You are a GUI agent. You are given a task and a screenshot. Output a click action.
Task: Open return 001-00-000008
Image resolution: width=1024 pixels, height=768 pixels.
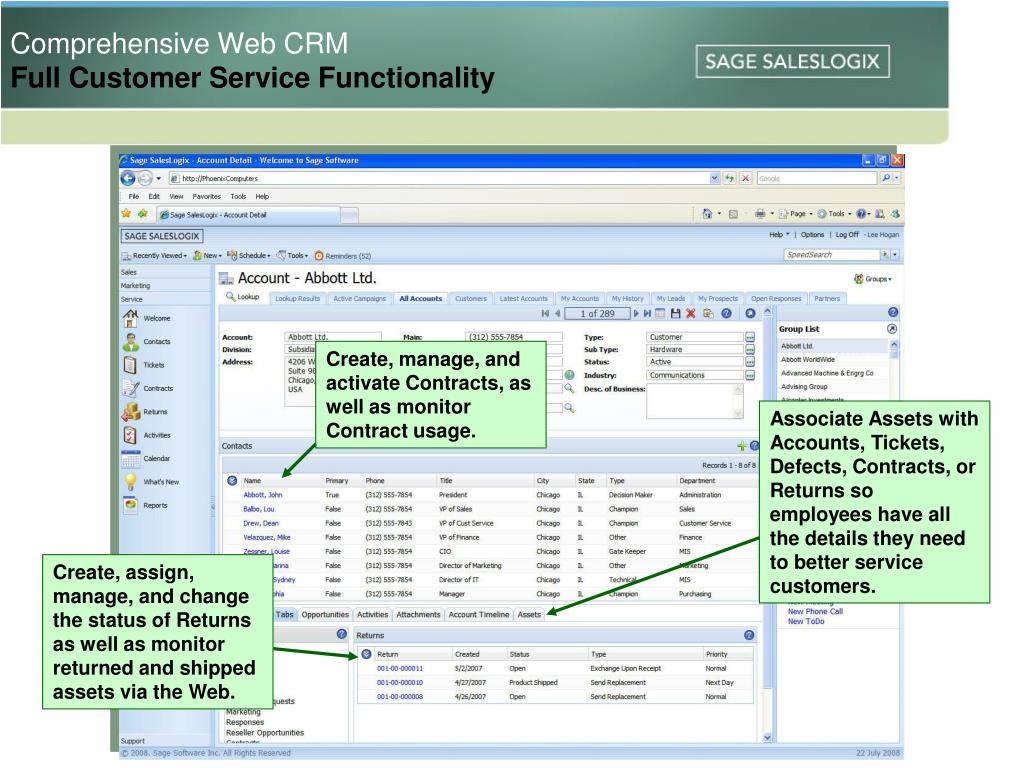tap(400, 697)
